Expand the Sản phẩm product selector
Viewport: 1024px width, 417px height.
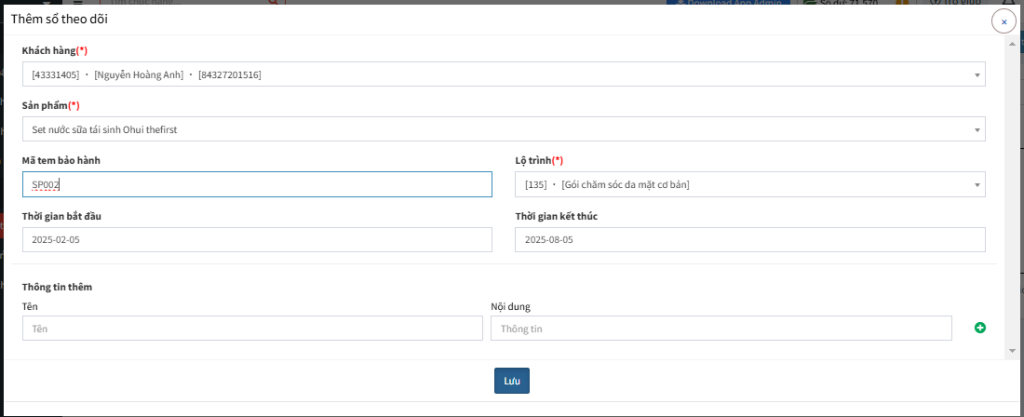tap(504, 129)
